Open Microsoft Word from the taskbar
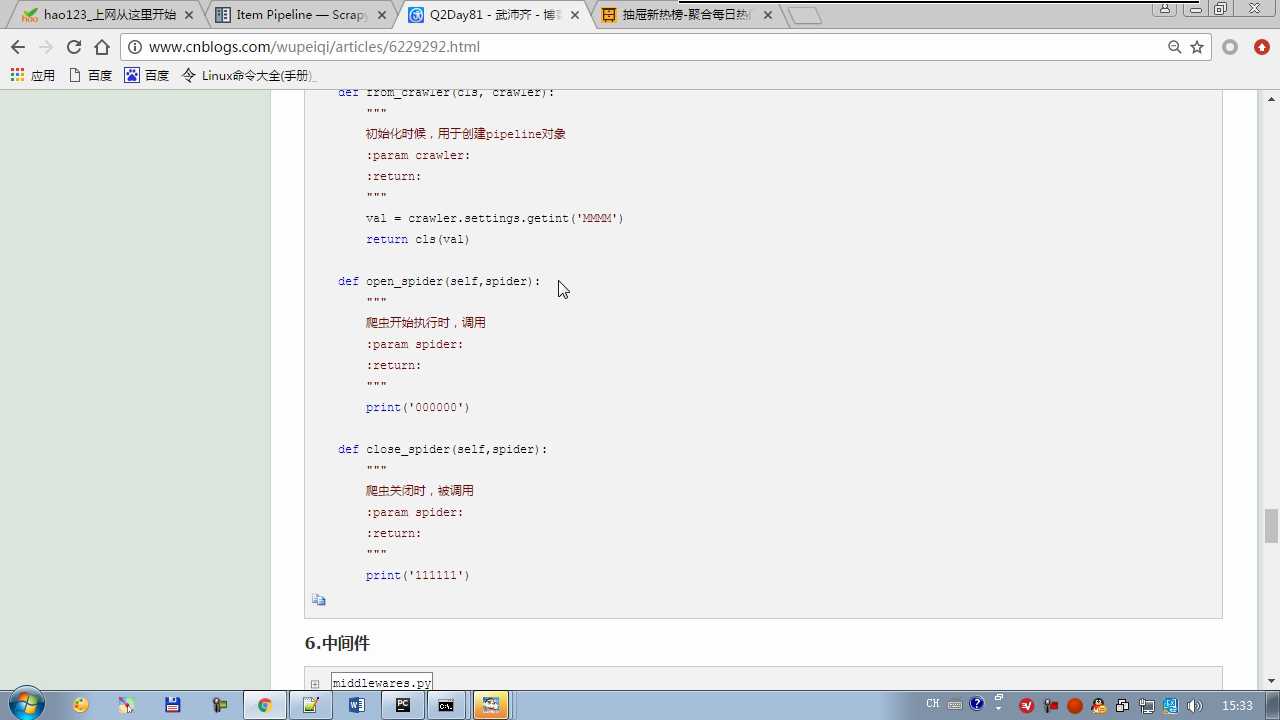The height and width of the screenshot is (720, 1280). pos(357,705)
